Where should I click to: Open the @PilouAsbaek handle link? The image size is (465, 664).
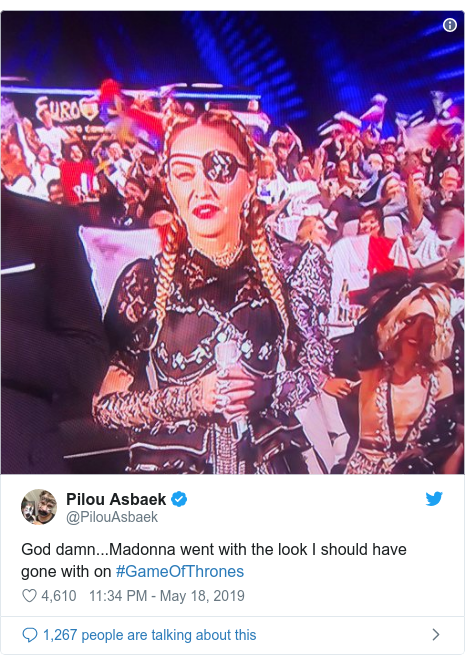click(112, 517)
